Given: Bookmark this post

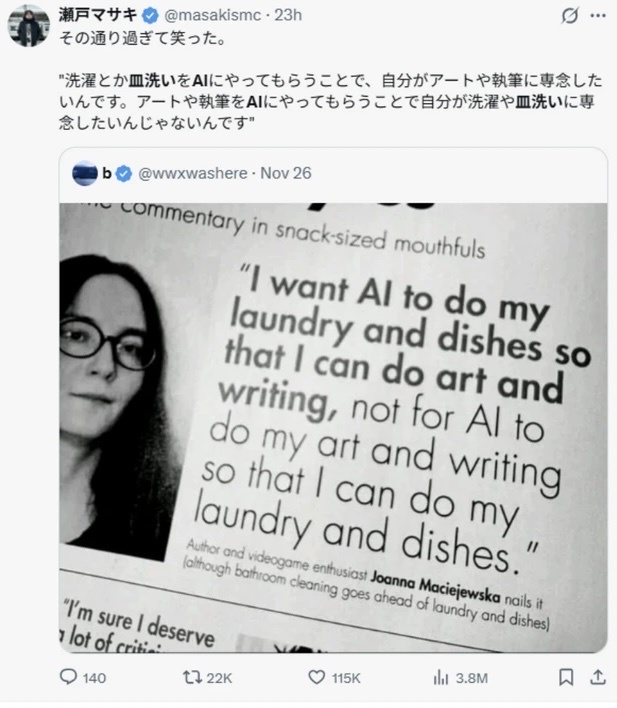Looking at the screenshot, I should click(566, 677).
